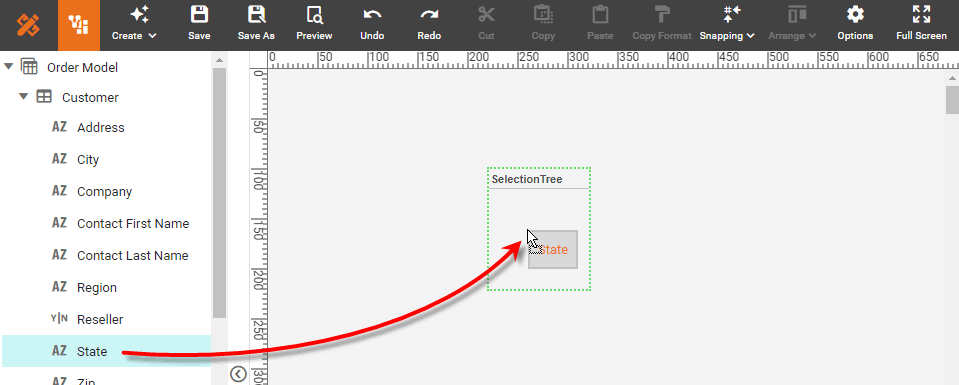Image resolution: width=959 pixels, height=385 pixels.
Task: Collapse the Order Model tree node
Action: click(x=9, y=66)
